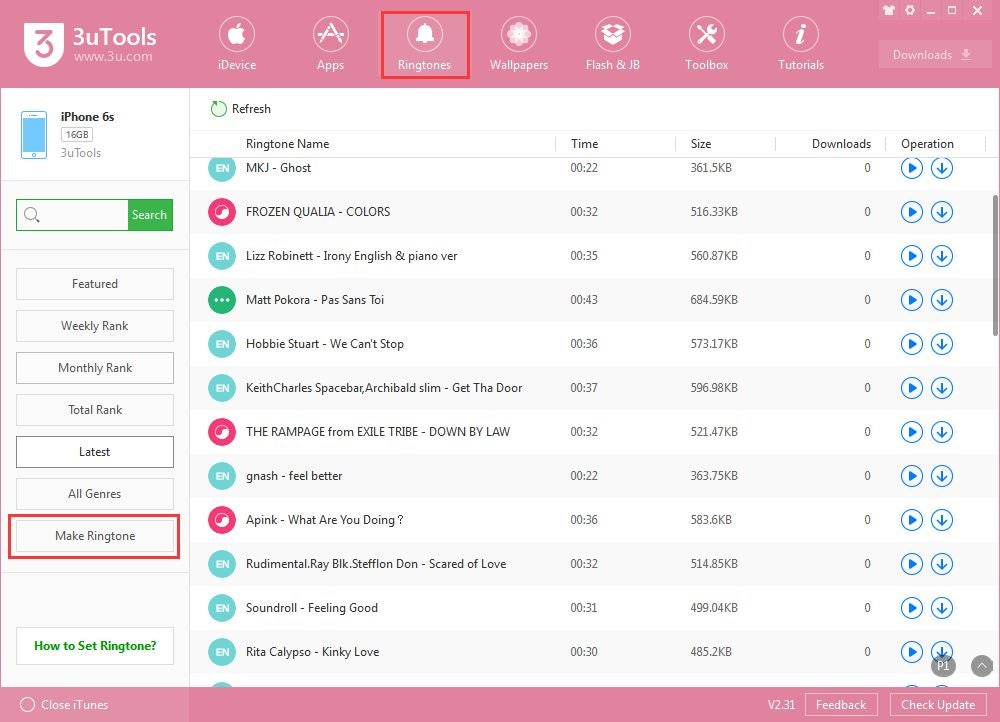Collapse the page with the bottom-right chevron
This screenshot has height=722, width=1000.
[981, 665]
